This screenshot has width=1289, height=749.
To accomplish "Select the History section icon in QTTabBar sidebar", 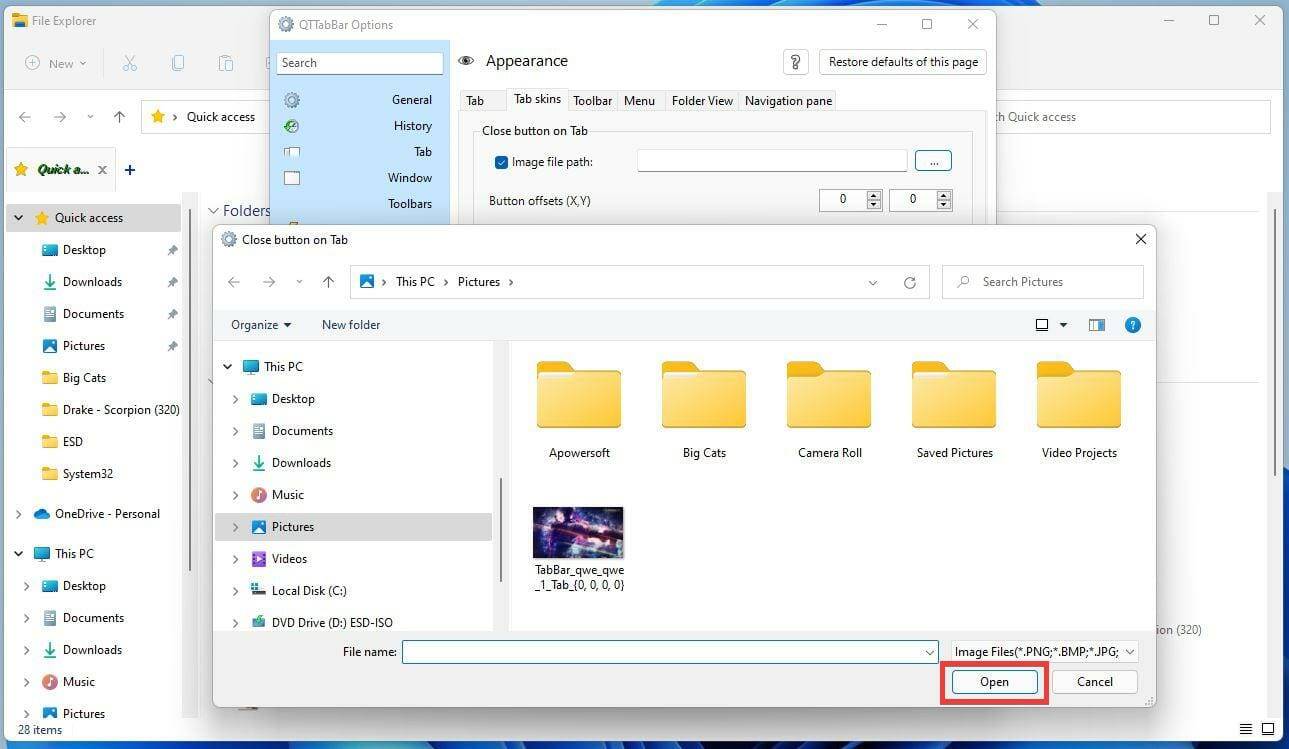I will pyautogui.click(x=290, y=125).
